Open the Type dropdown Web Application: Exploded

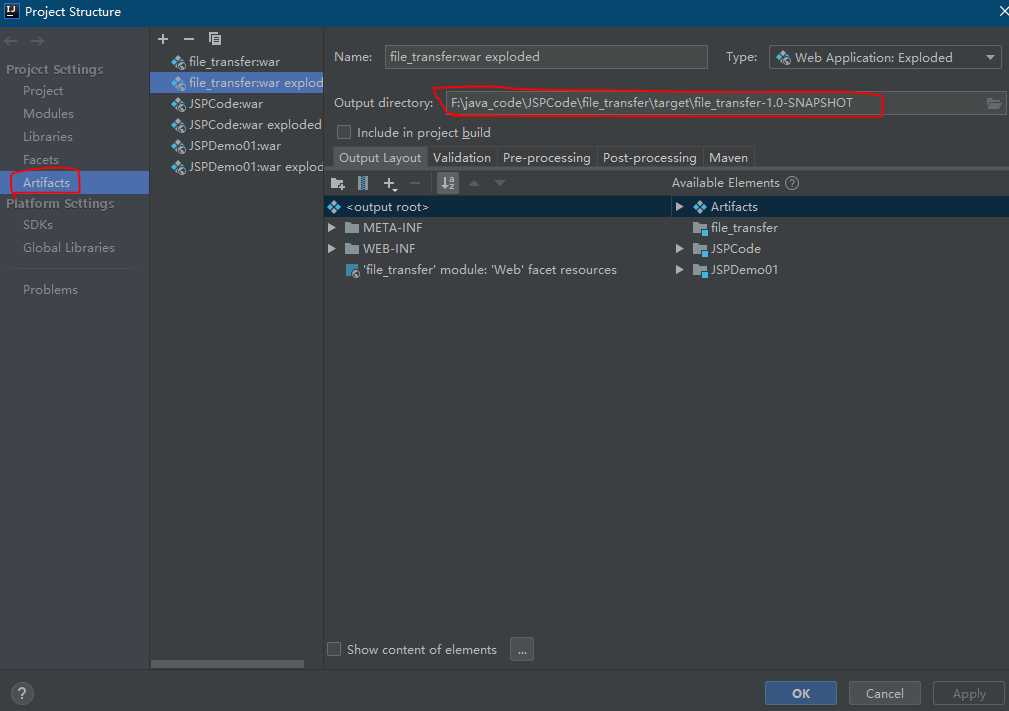(x=885, y=58)
